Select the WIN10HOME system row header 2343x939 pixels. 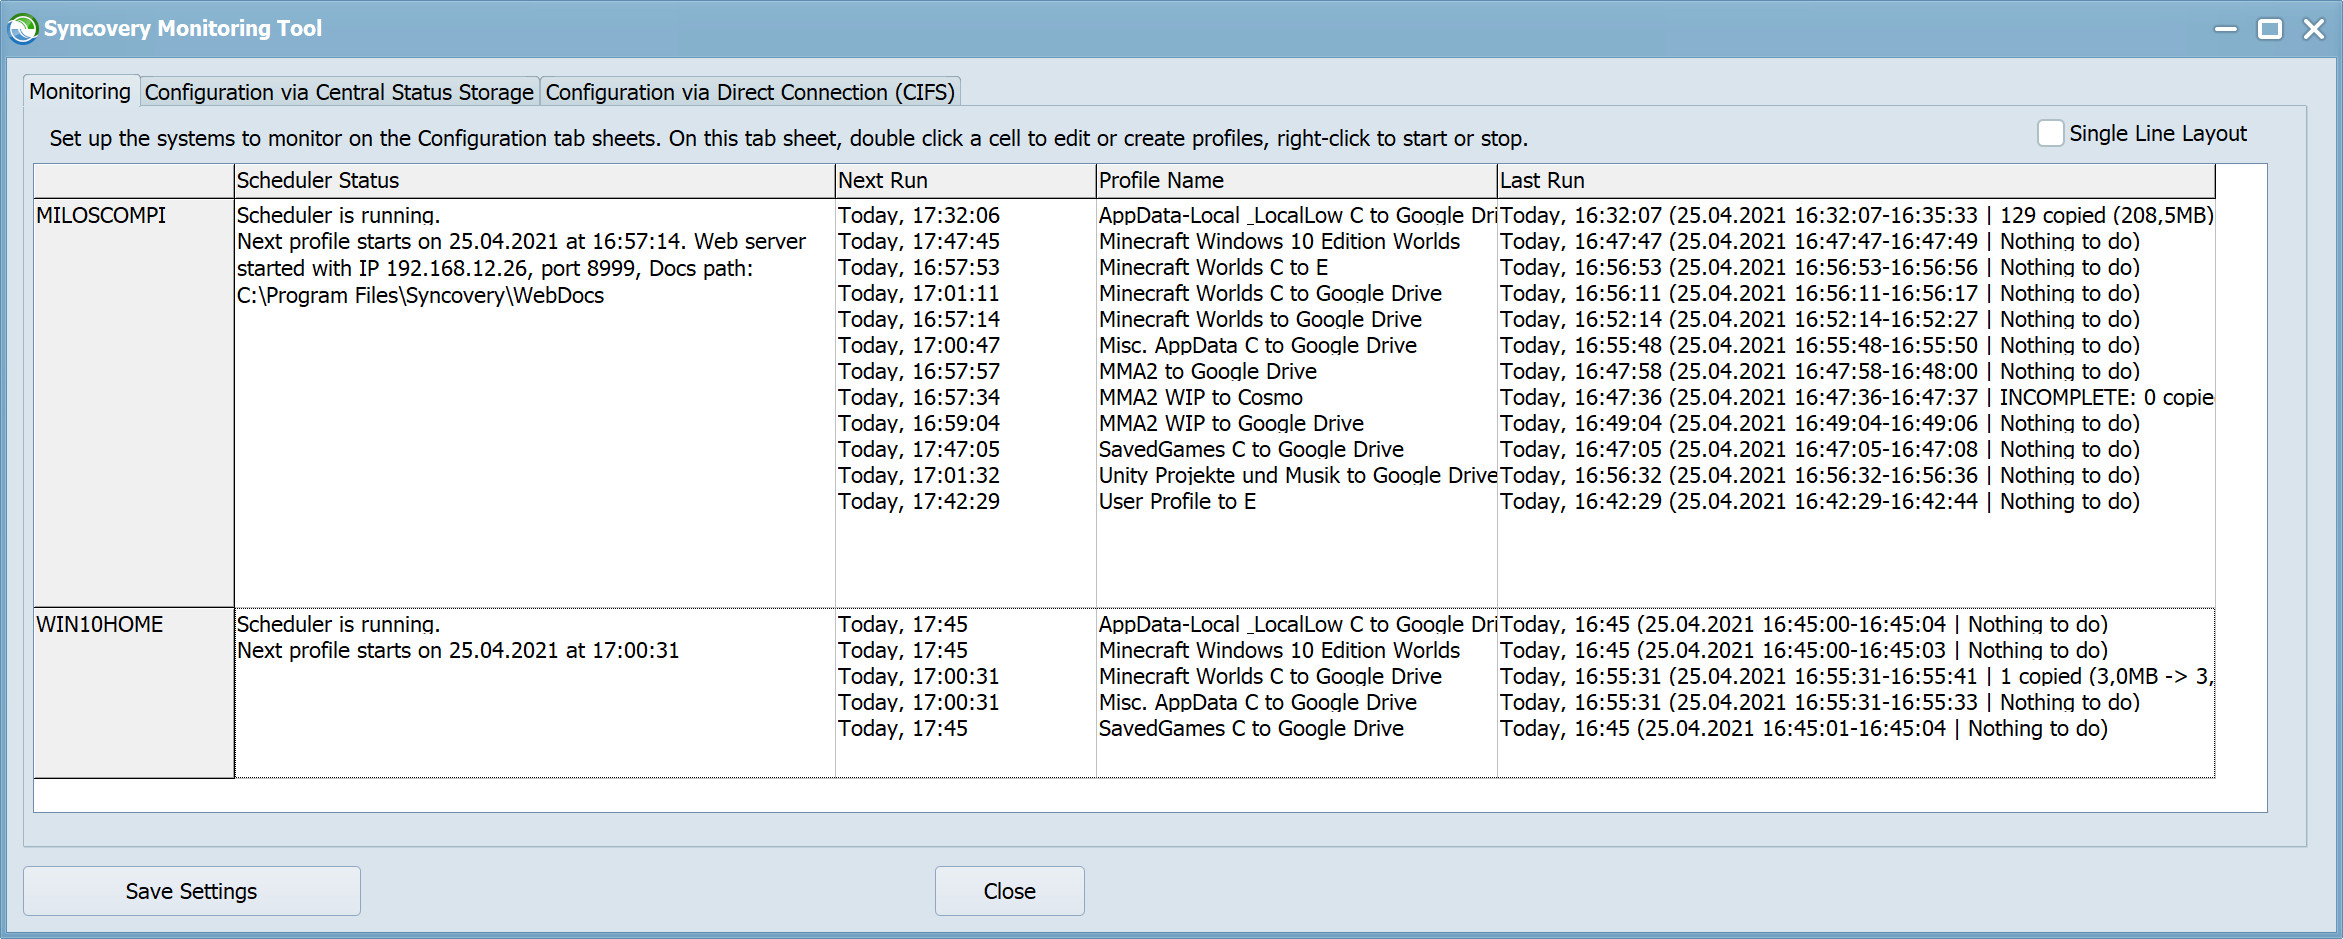tap(100, 623)
